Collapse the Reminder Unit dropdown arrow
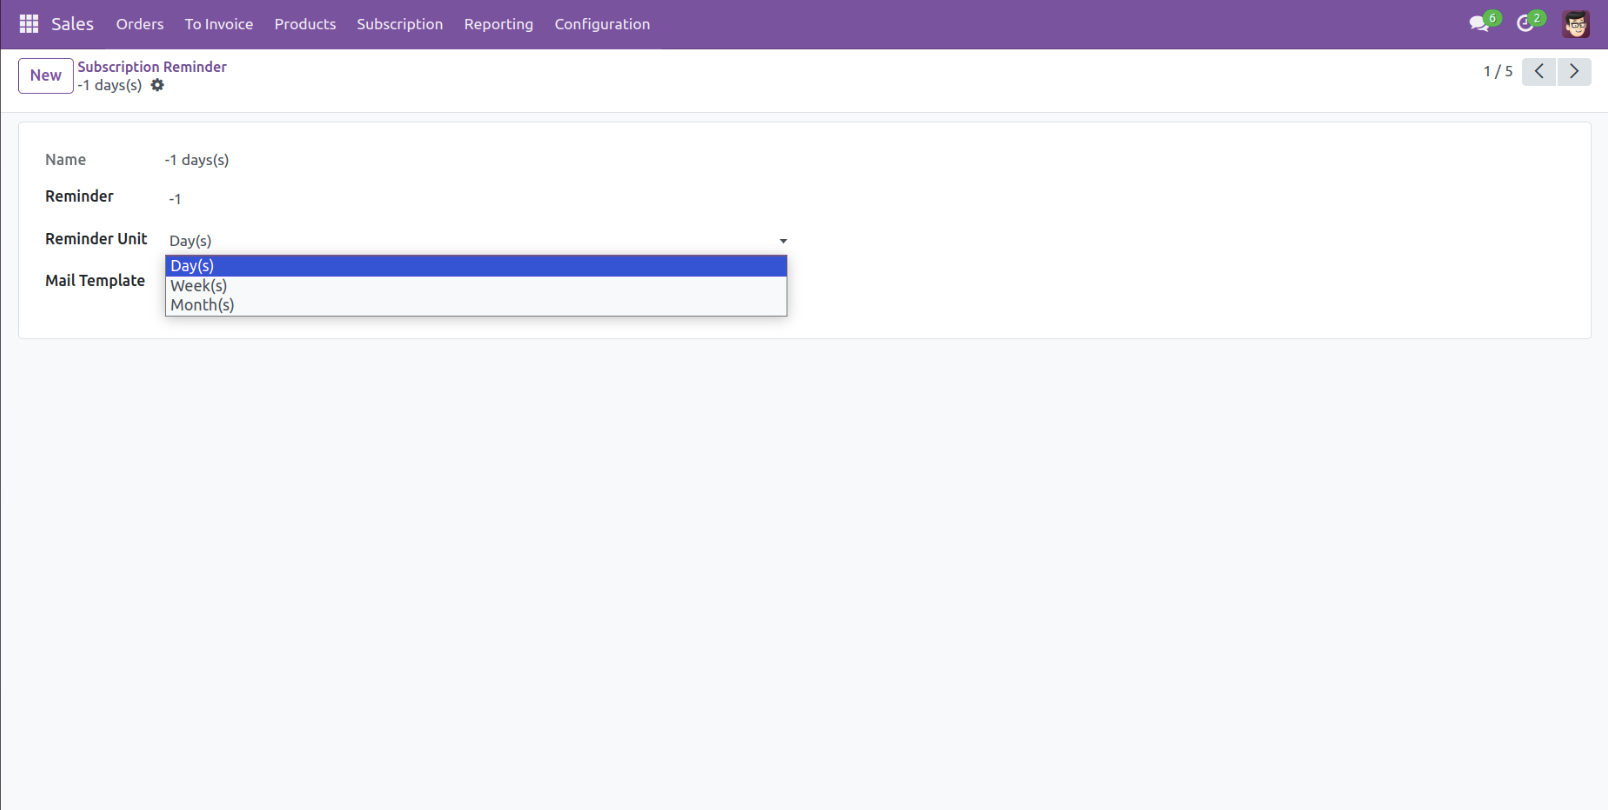Viewport: 1608px width, 810px height. coord(783,241)
